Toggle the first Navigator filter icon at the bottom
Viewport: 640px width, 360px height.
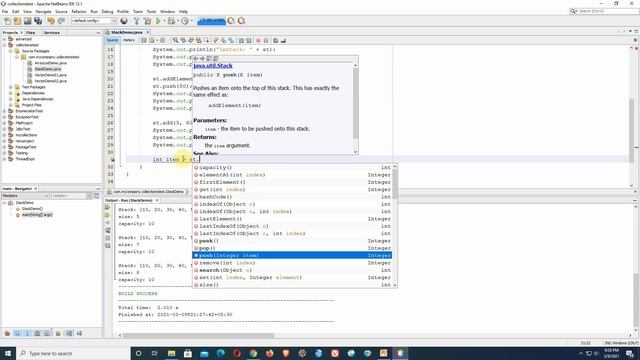(7, 333)
